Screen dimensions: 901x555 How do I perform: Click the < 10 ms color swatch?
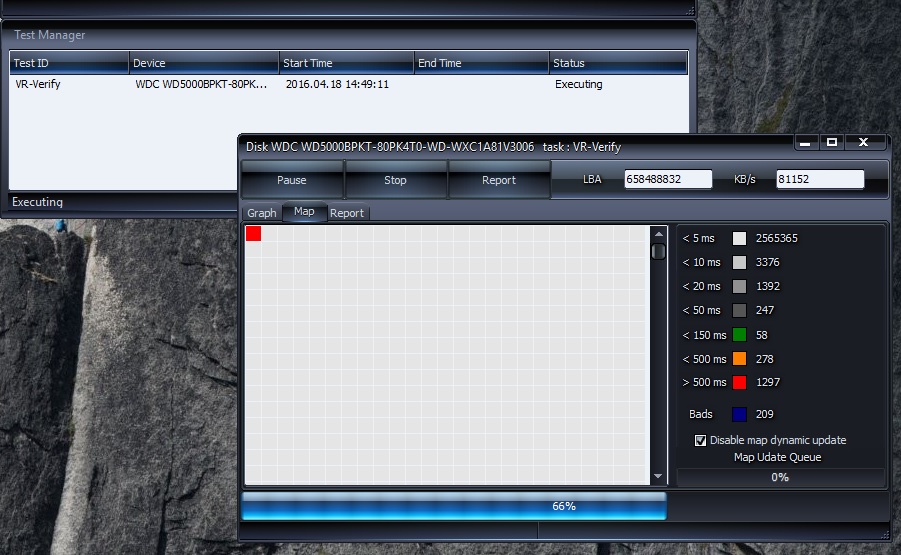tap(740, 263)
